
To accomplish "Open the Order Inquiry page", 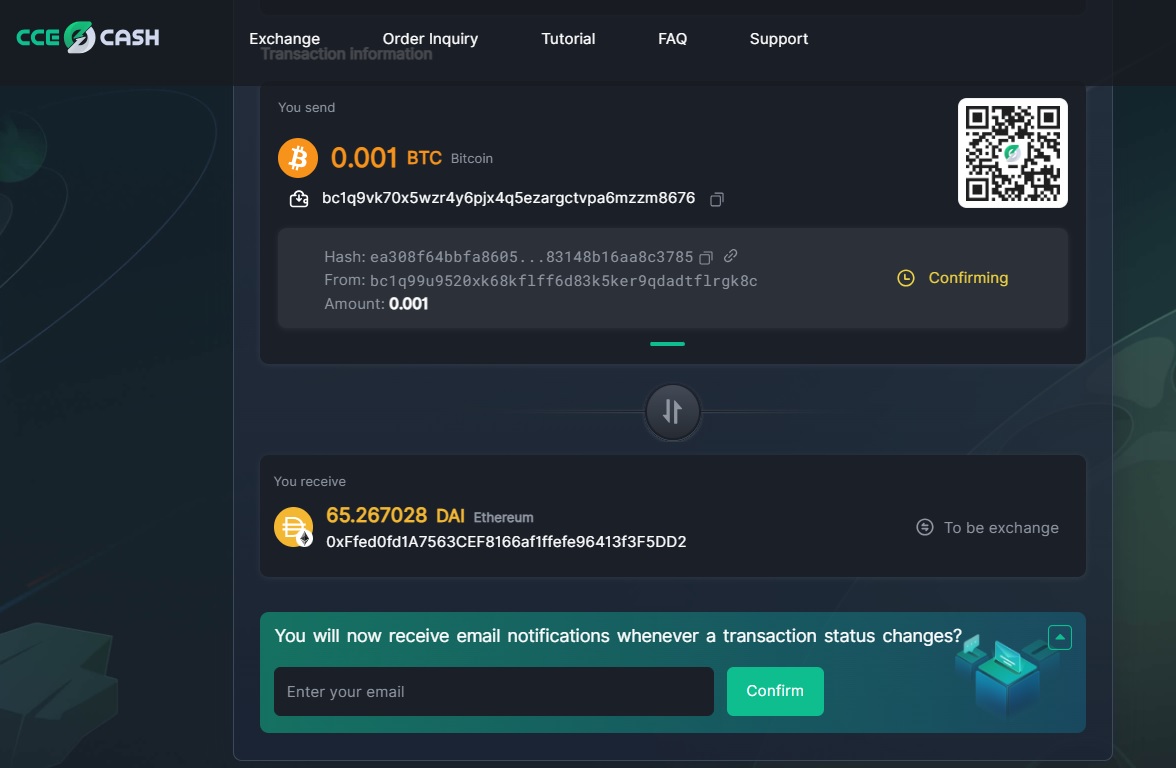I will tap(430, 38).
